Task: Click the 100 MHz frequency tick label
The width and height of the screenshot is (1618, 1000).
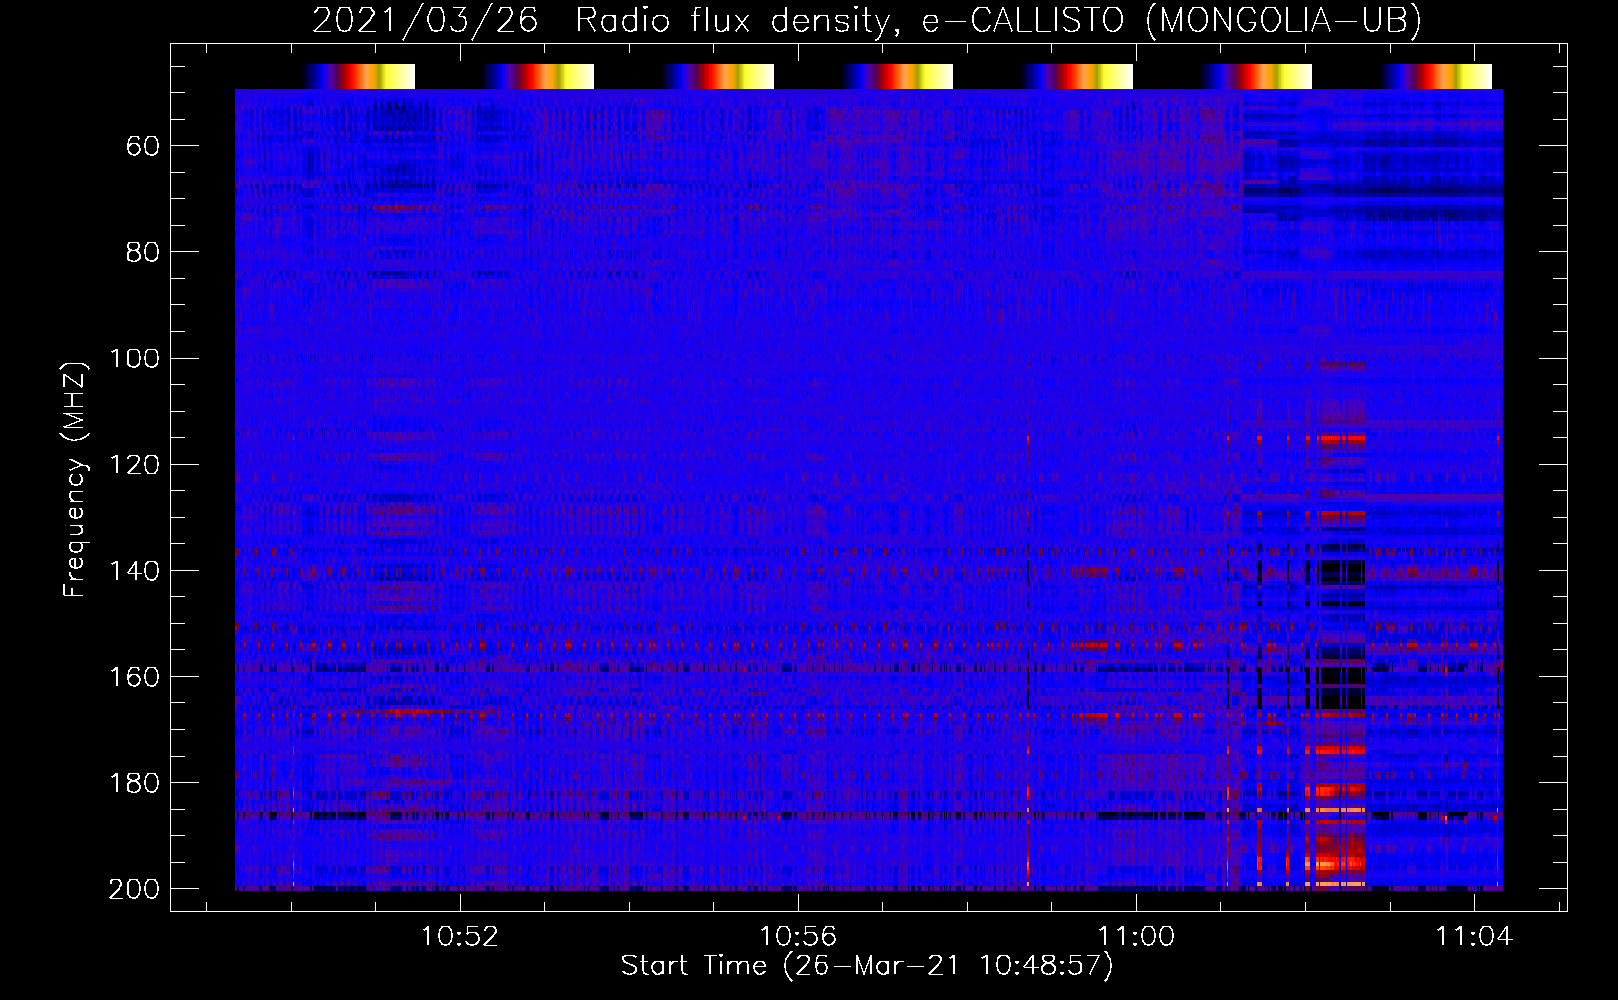Action: pos(134,359)
